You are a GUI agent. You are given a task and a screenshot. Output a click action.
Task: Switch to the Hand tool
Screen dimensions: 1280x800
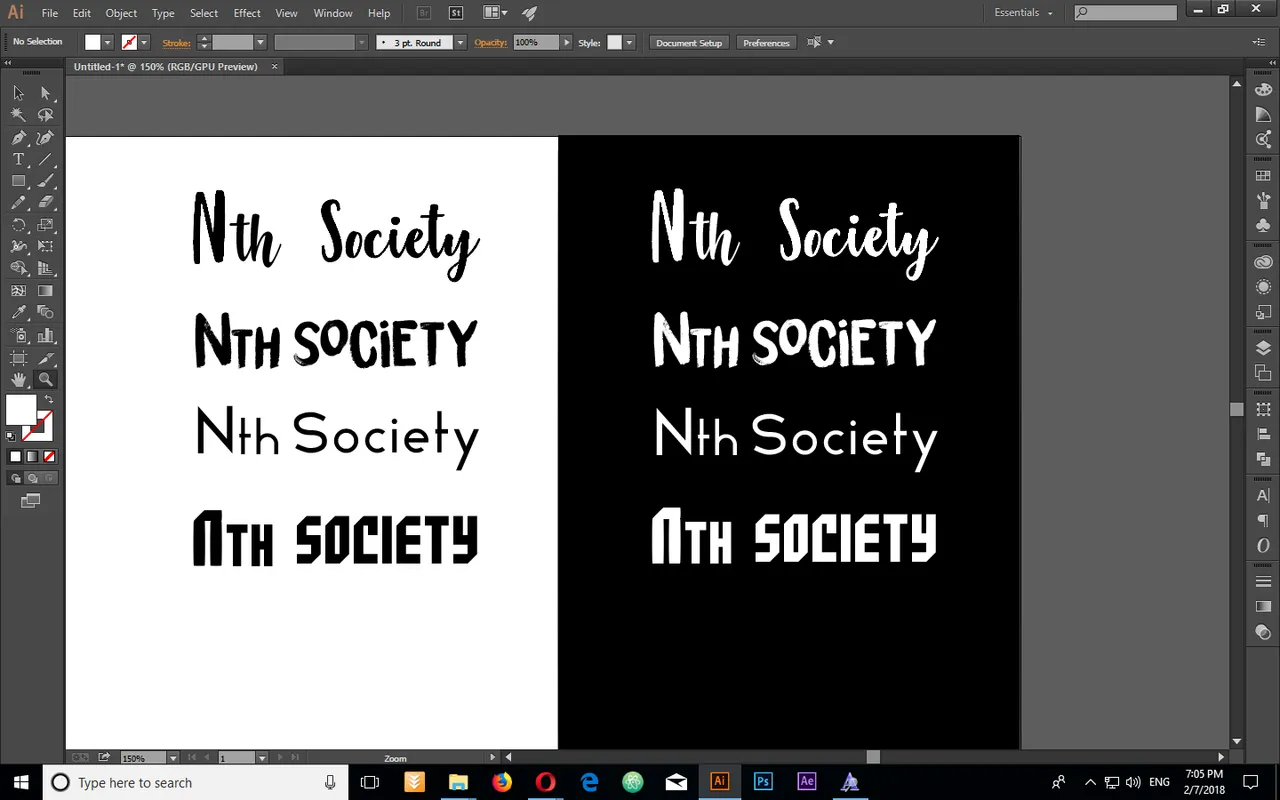[18, 380]
